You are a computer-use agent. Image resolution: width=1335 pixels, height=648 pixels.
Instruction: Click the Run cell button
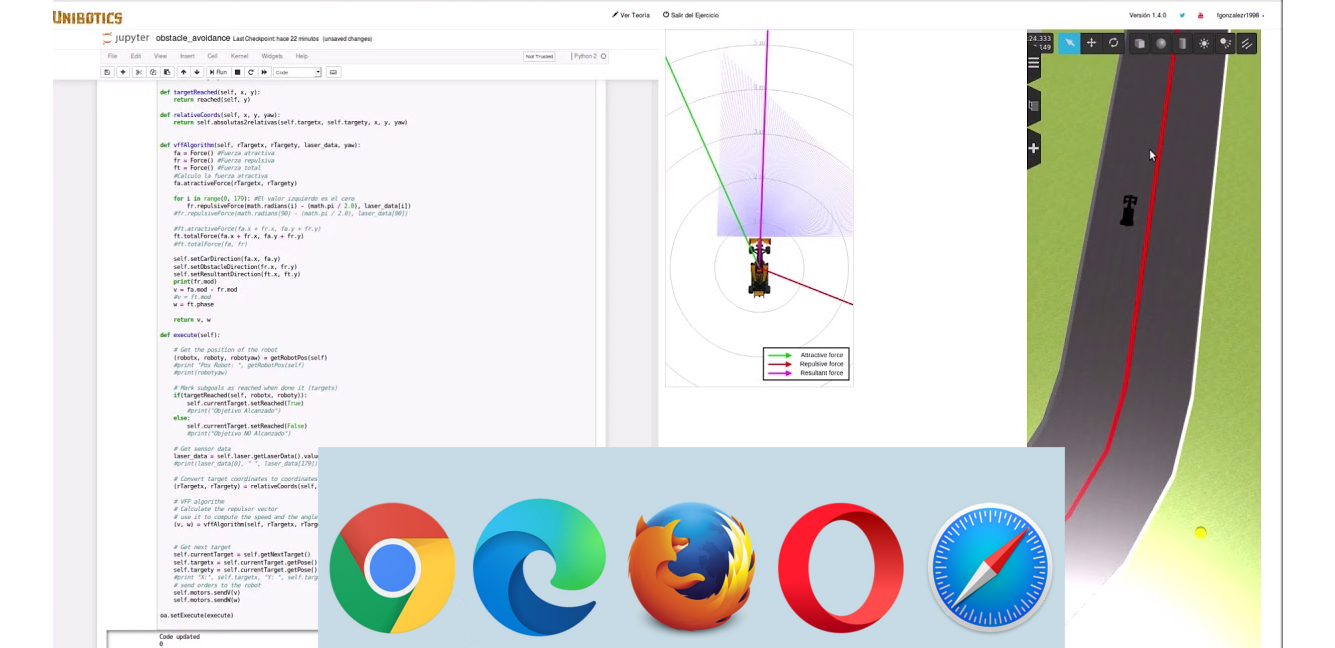click(x=218, y=72)
